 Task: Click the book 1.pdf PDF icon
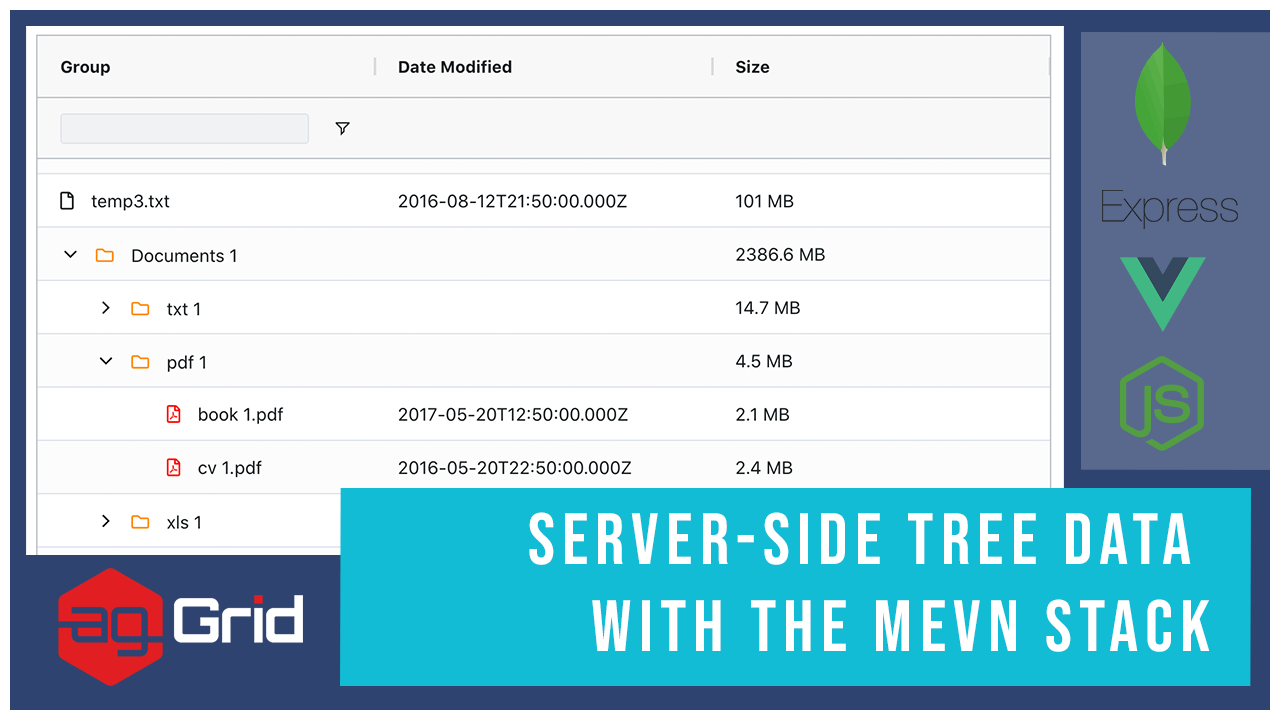174,414
